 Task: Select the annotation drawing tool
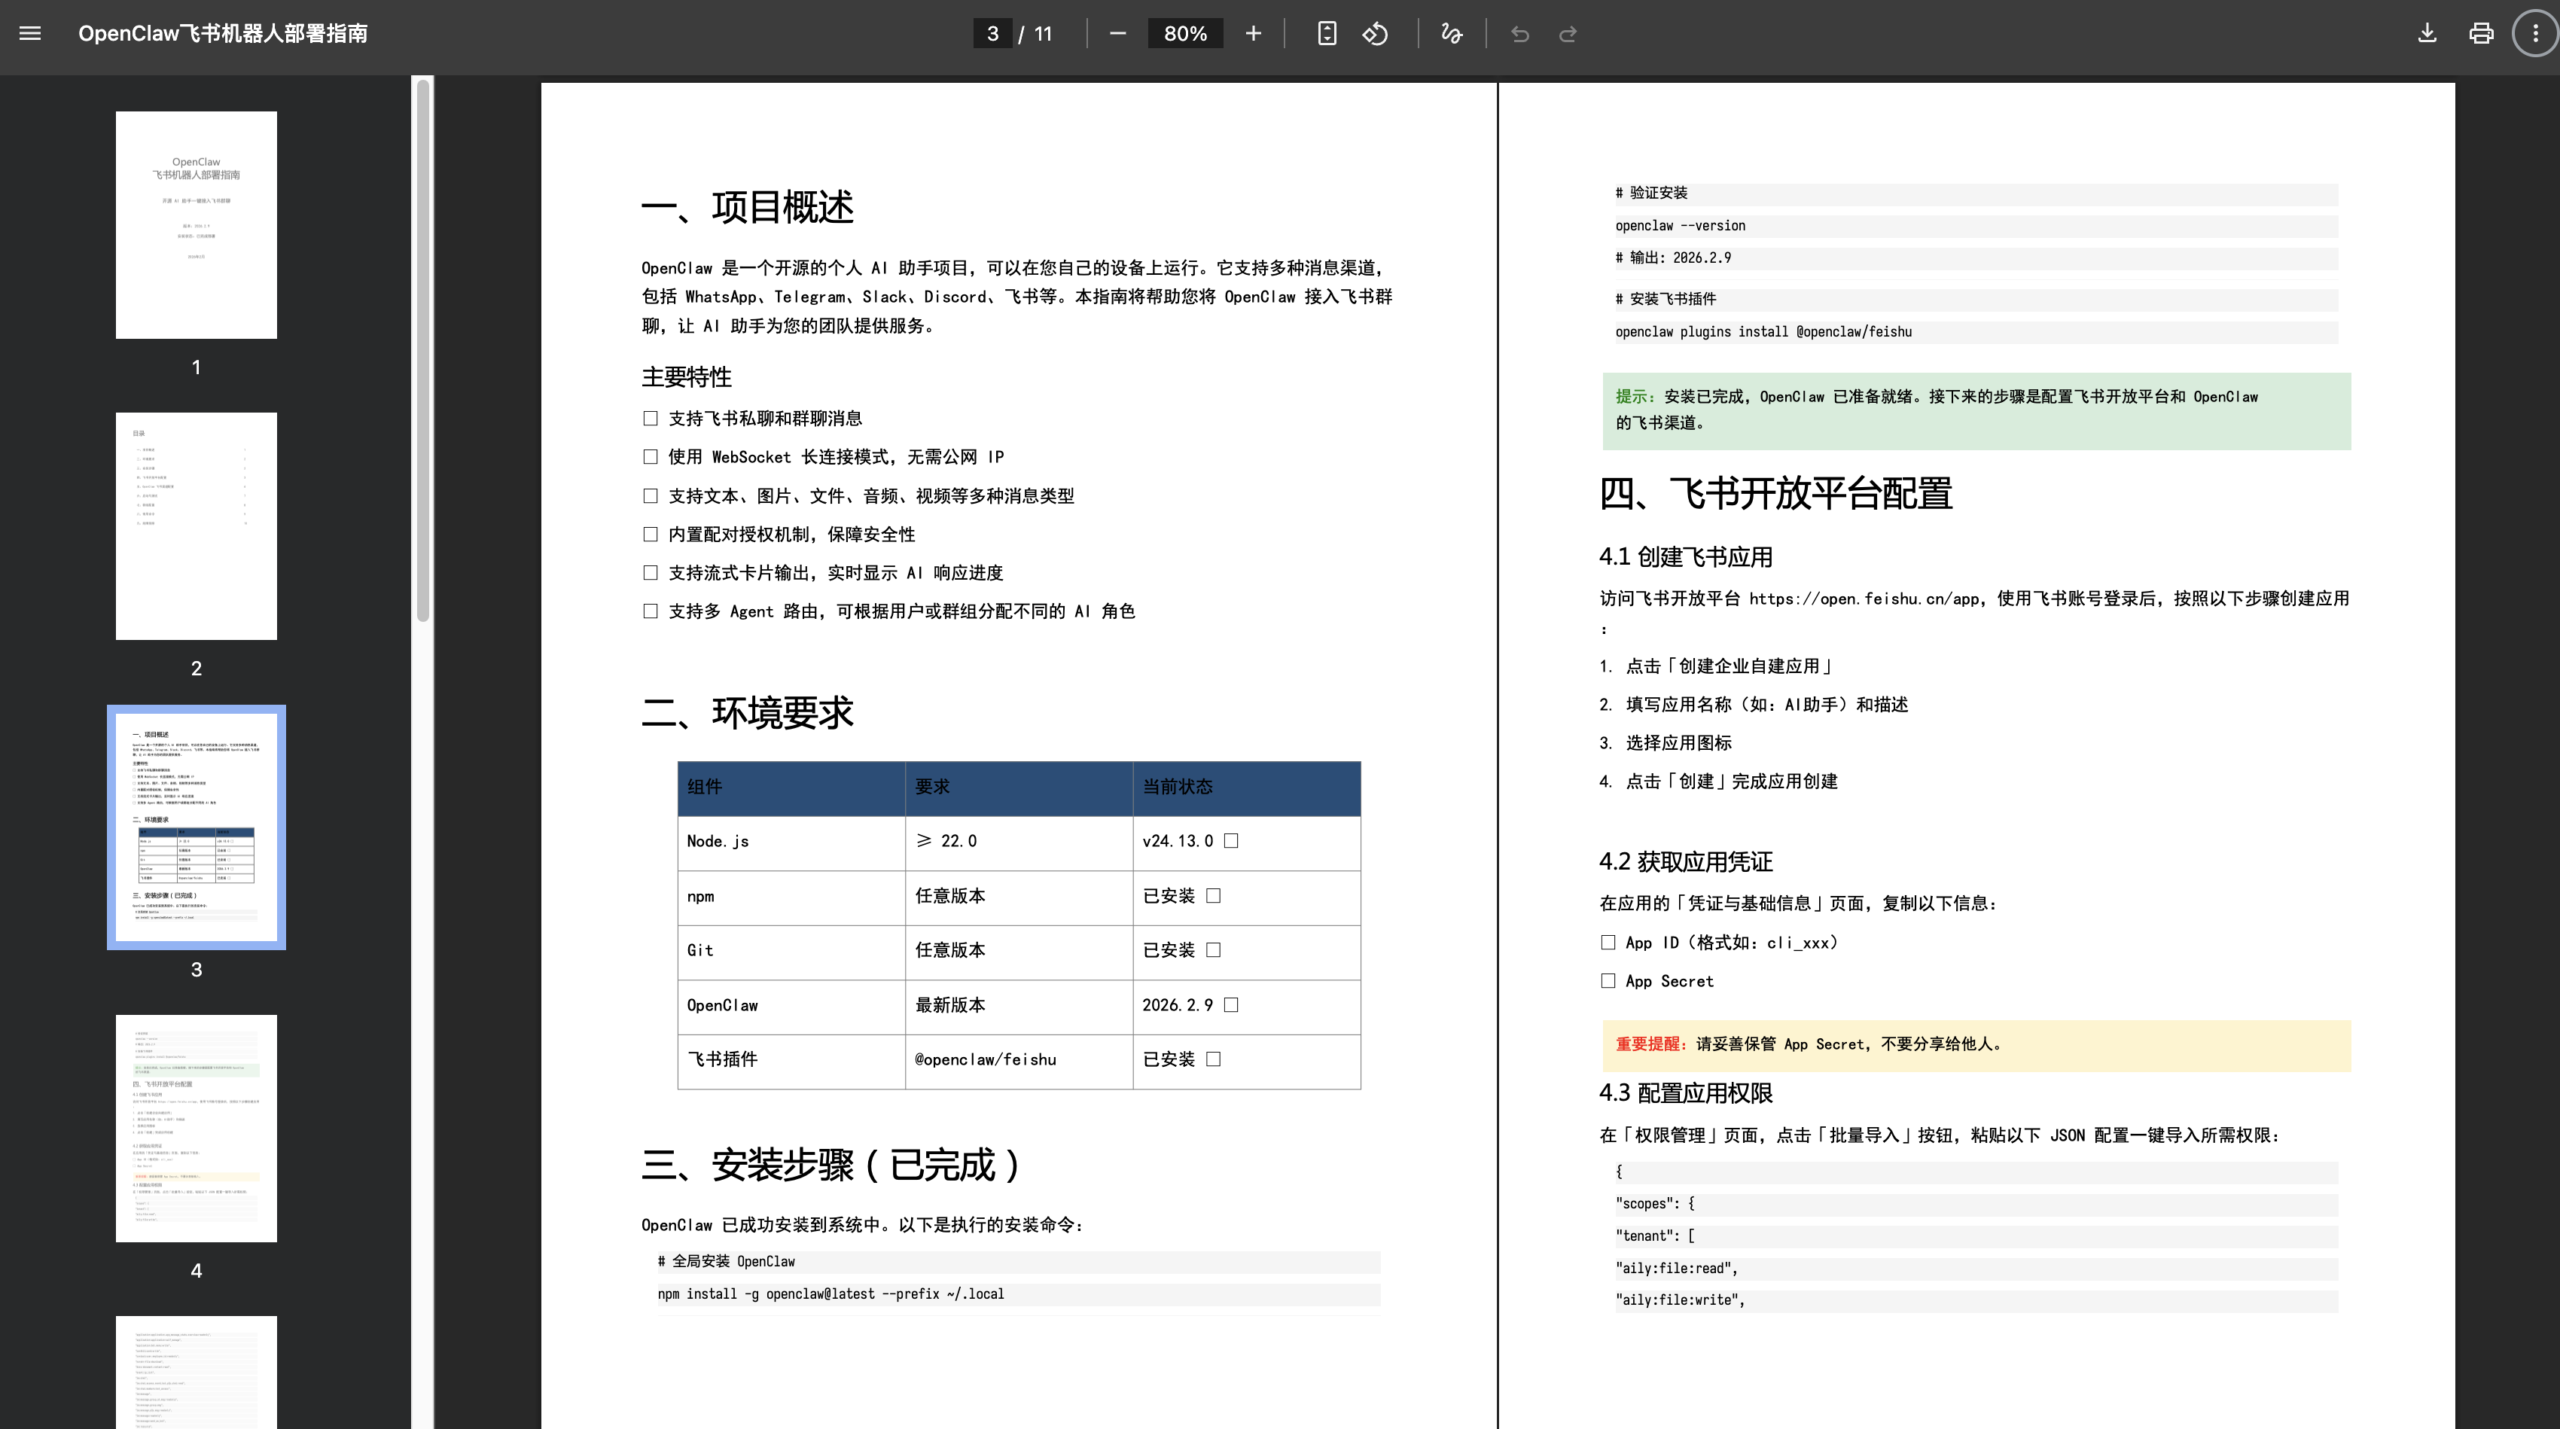pos(1452,33)
